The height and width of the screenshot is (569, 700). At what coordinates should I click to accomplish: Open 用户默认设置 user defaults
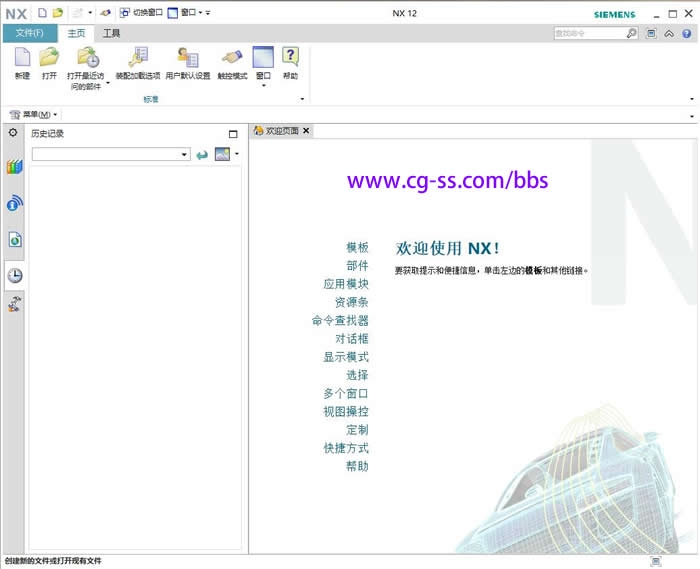[x=187, y=59]
